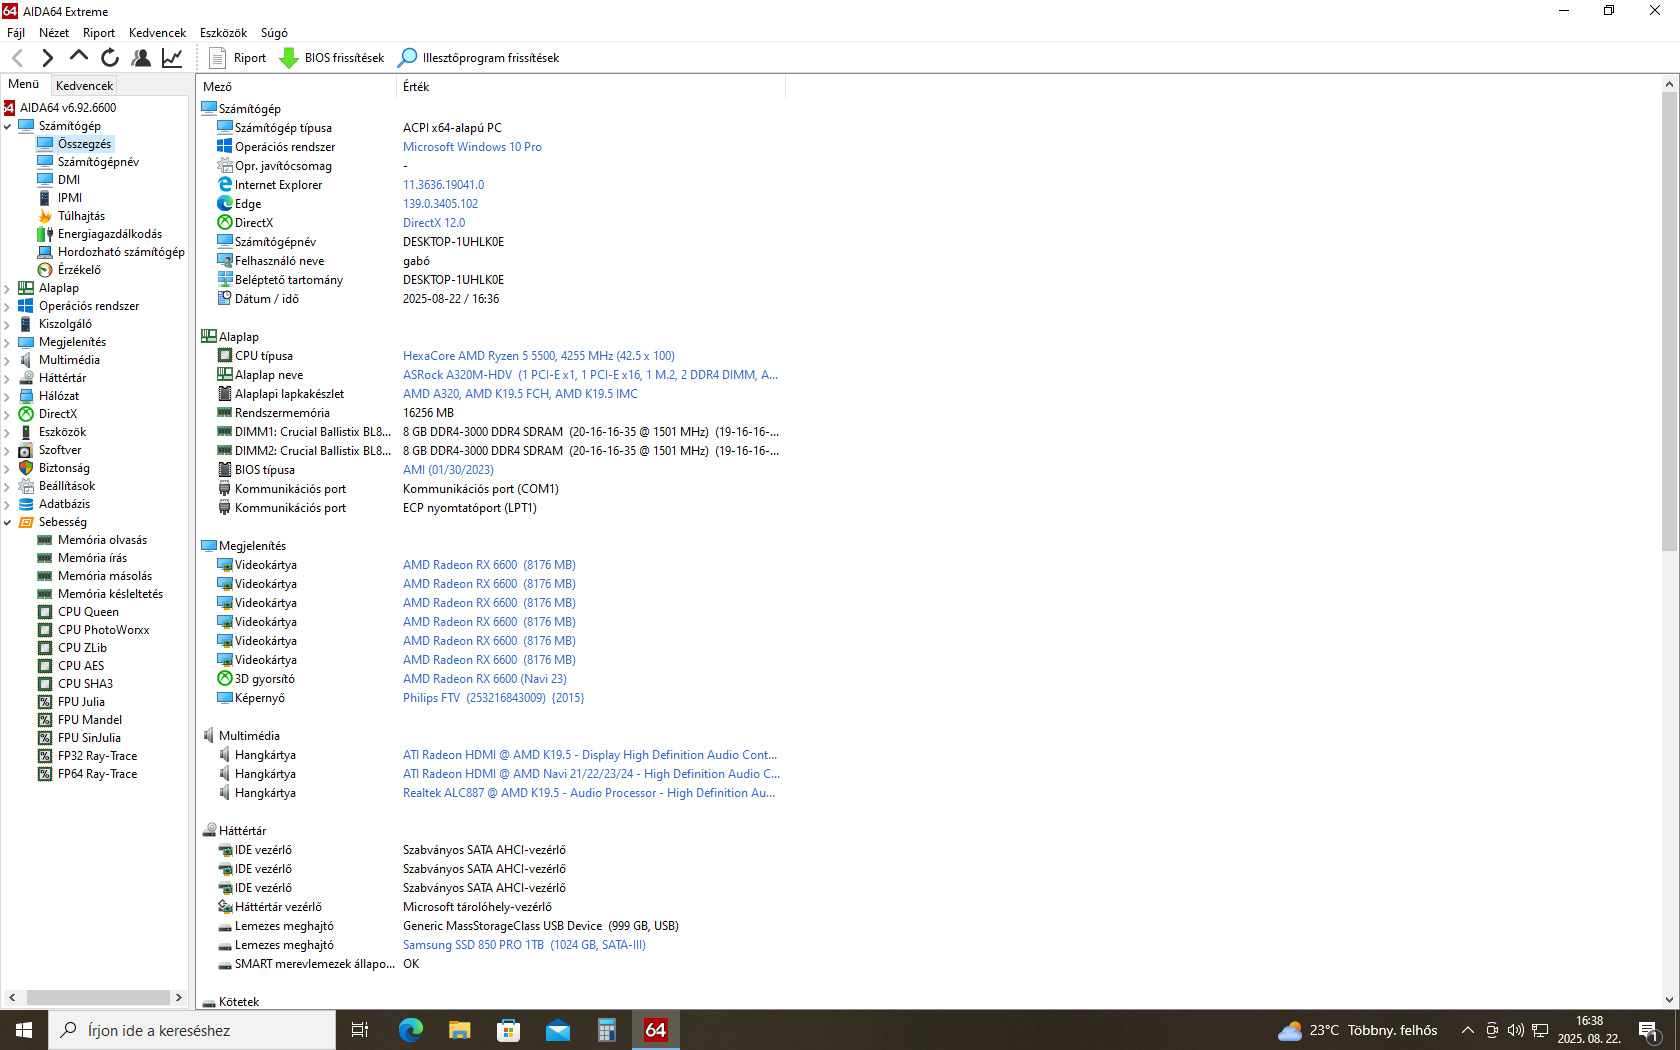The image size is (1680, 1050).
Task: Collapse the Számítógép tree node
Action: [x=8, y=126]
